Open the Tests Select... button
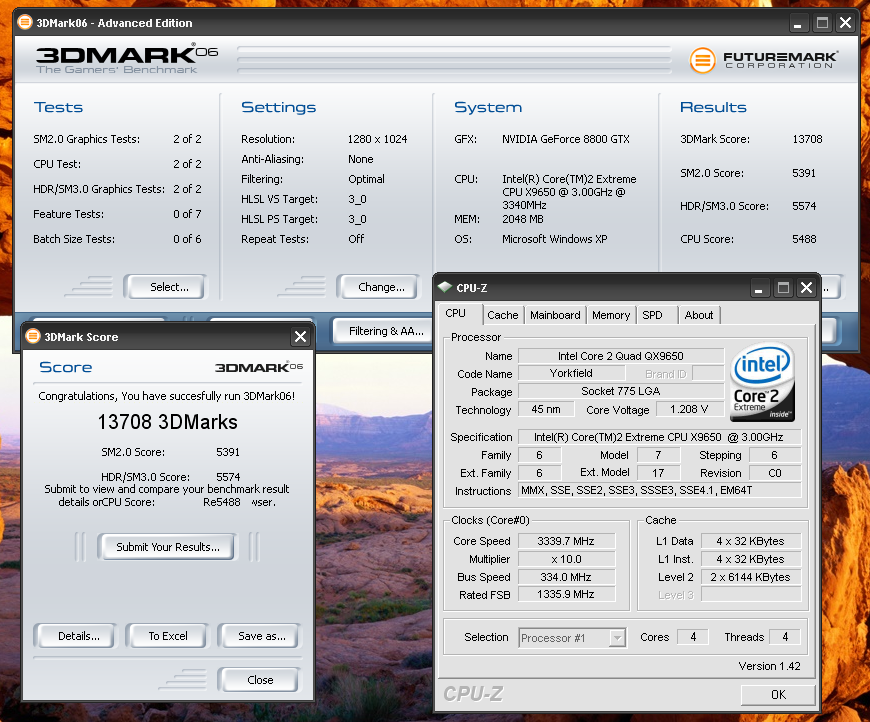The height and width of the screenshot is (722, 870). (x=165, y=287)
